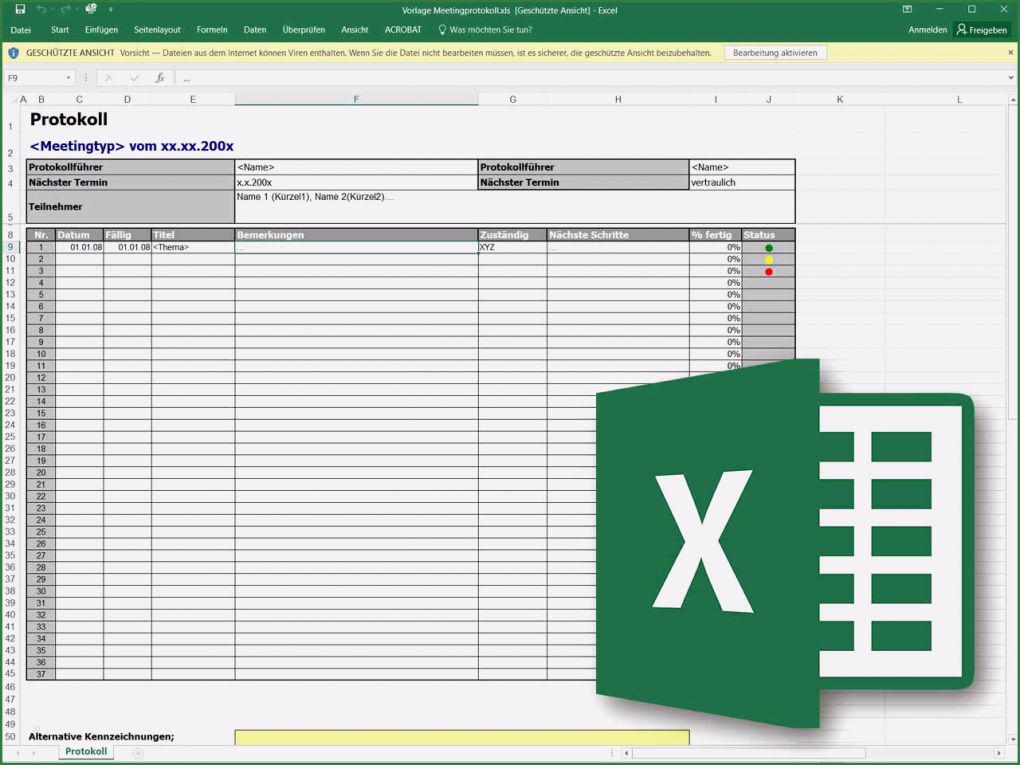This screenshot has height=765, width=1020.
Task: Open the Quick Access Toolbar customization arrow
Action: click(x=111, y=9)
